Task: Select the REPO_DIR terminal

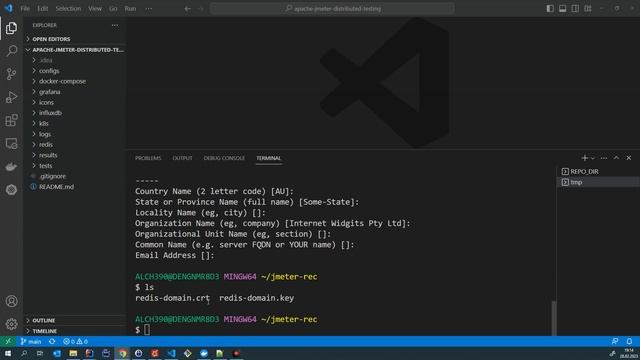Action: coord(598,171)
